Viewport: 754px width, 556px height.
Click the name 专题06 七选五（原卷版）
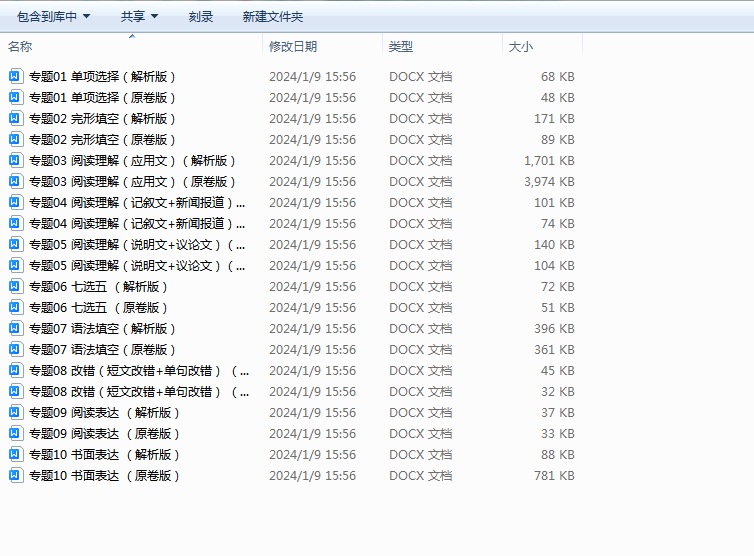point(99,307)
